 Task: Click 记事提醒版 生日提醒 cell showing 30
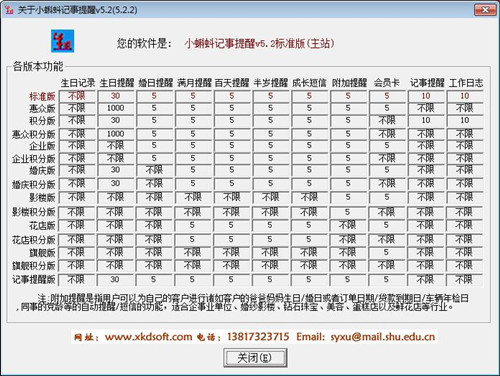pos(115,279)
